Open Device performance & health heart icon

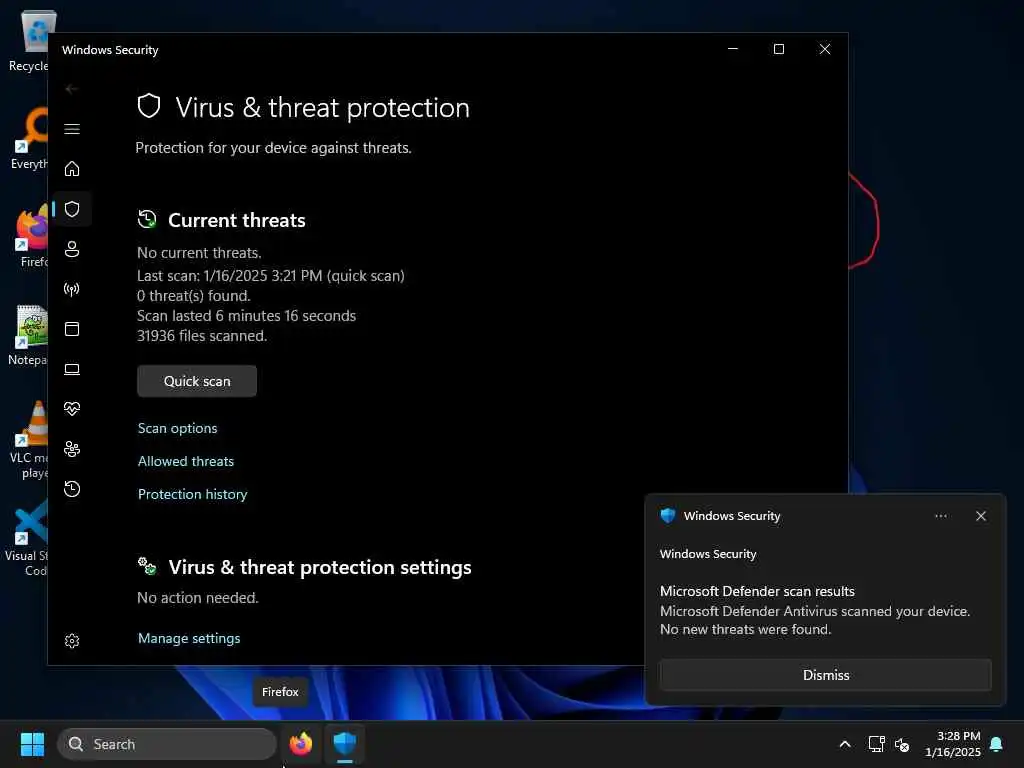tap(72, 409)
